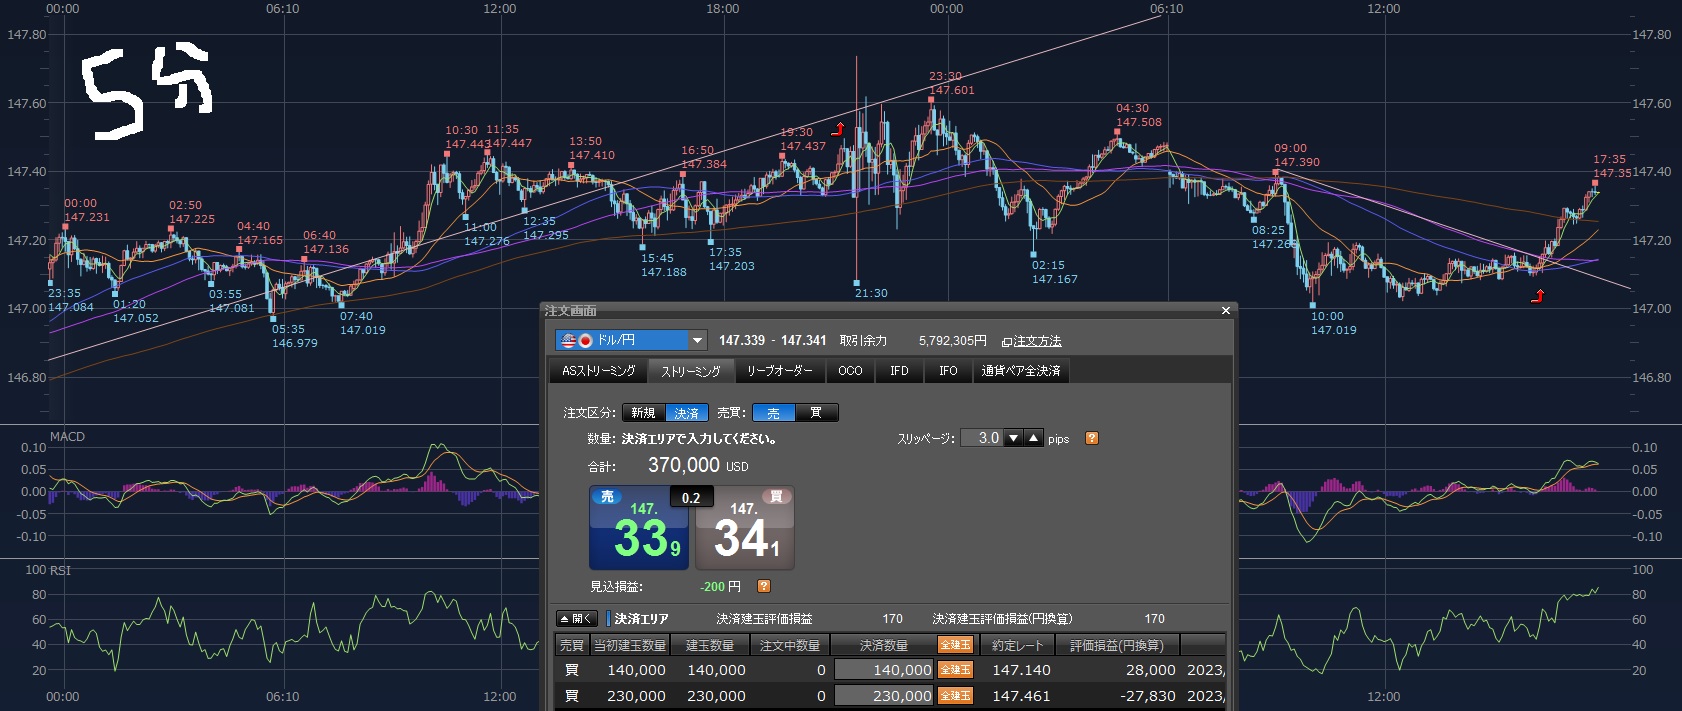1682x711 pixels.
Task: Increase slippage with the up arrow
Action: 1033,438
